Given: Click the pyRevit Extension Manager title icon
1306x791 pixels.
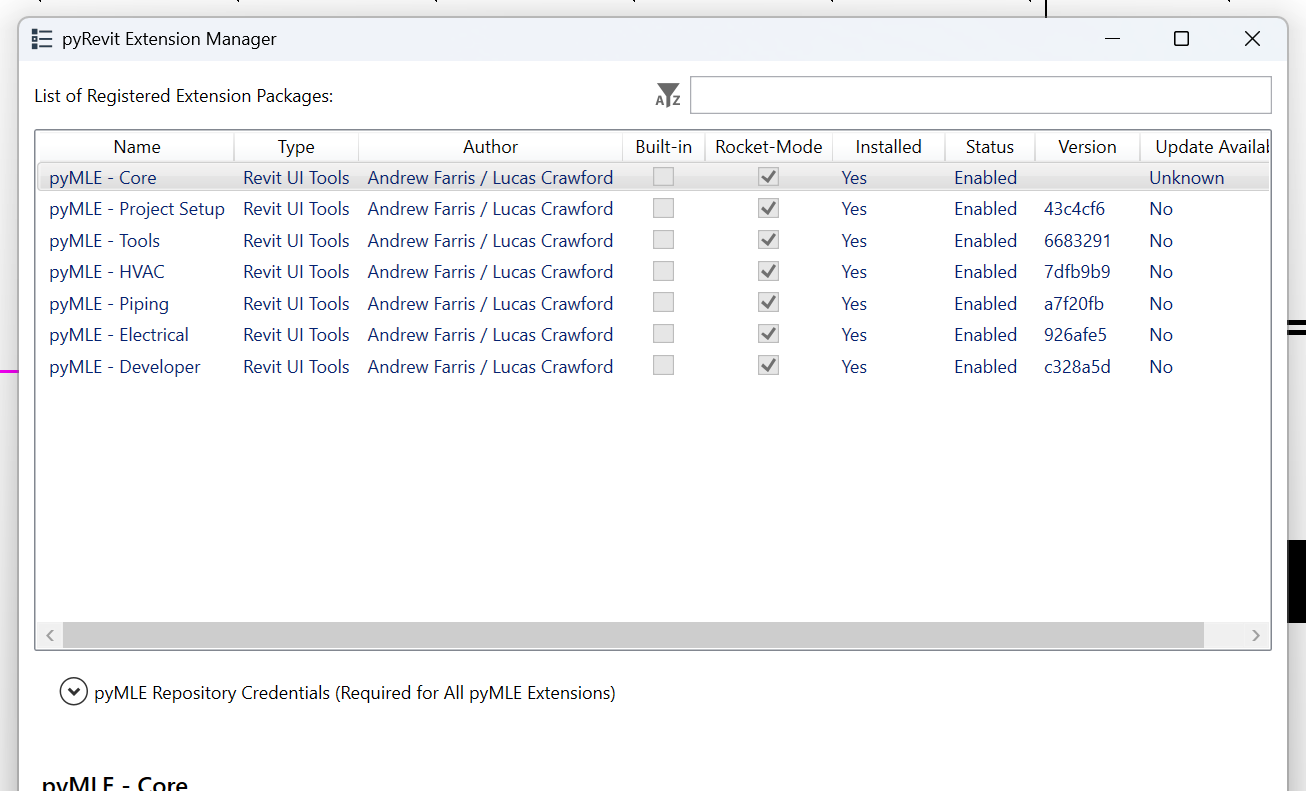Looking at the screenshot, I should (41, 39).
